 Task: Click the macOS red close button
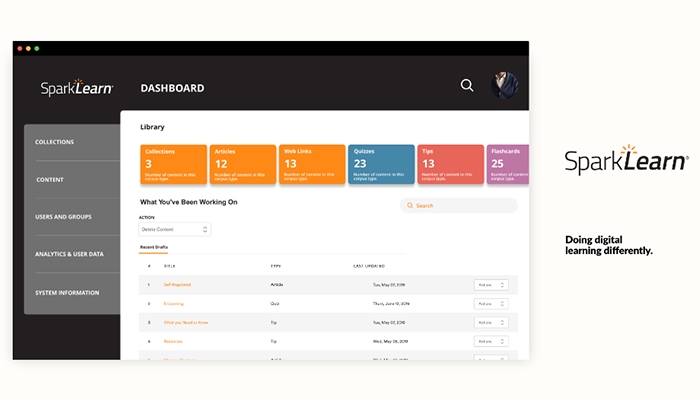(x=20, y=48)
